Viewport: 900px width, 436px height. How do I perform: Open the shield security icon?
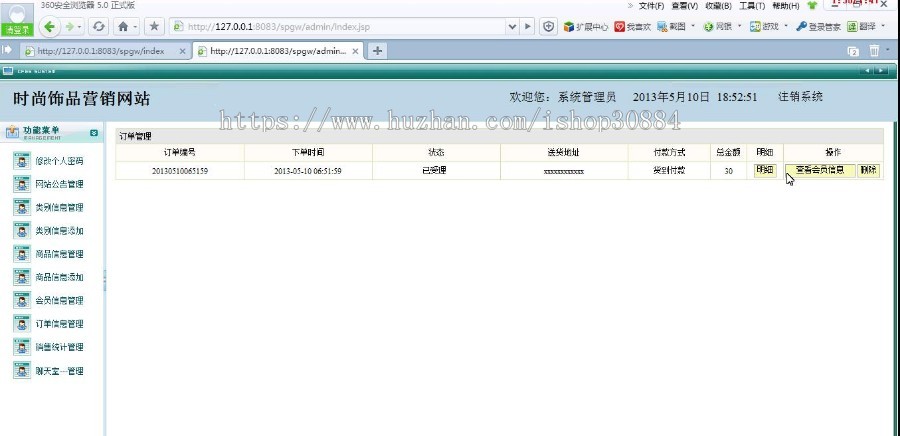point(549,26)
